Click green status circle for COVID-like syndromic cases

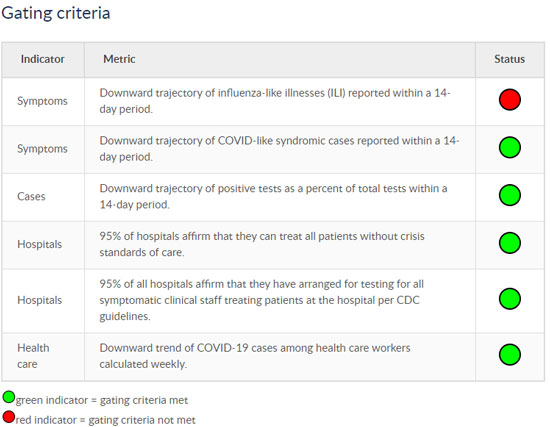click(510, 147)
